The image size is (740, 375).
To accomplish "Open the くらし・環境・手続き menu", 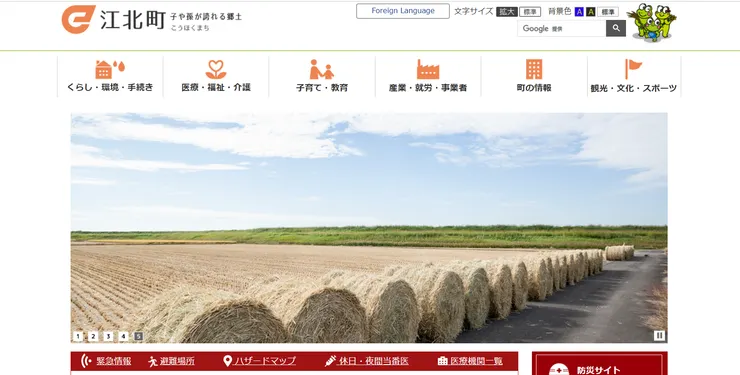I will click(110, 87).
